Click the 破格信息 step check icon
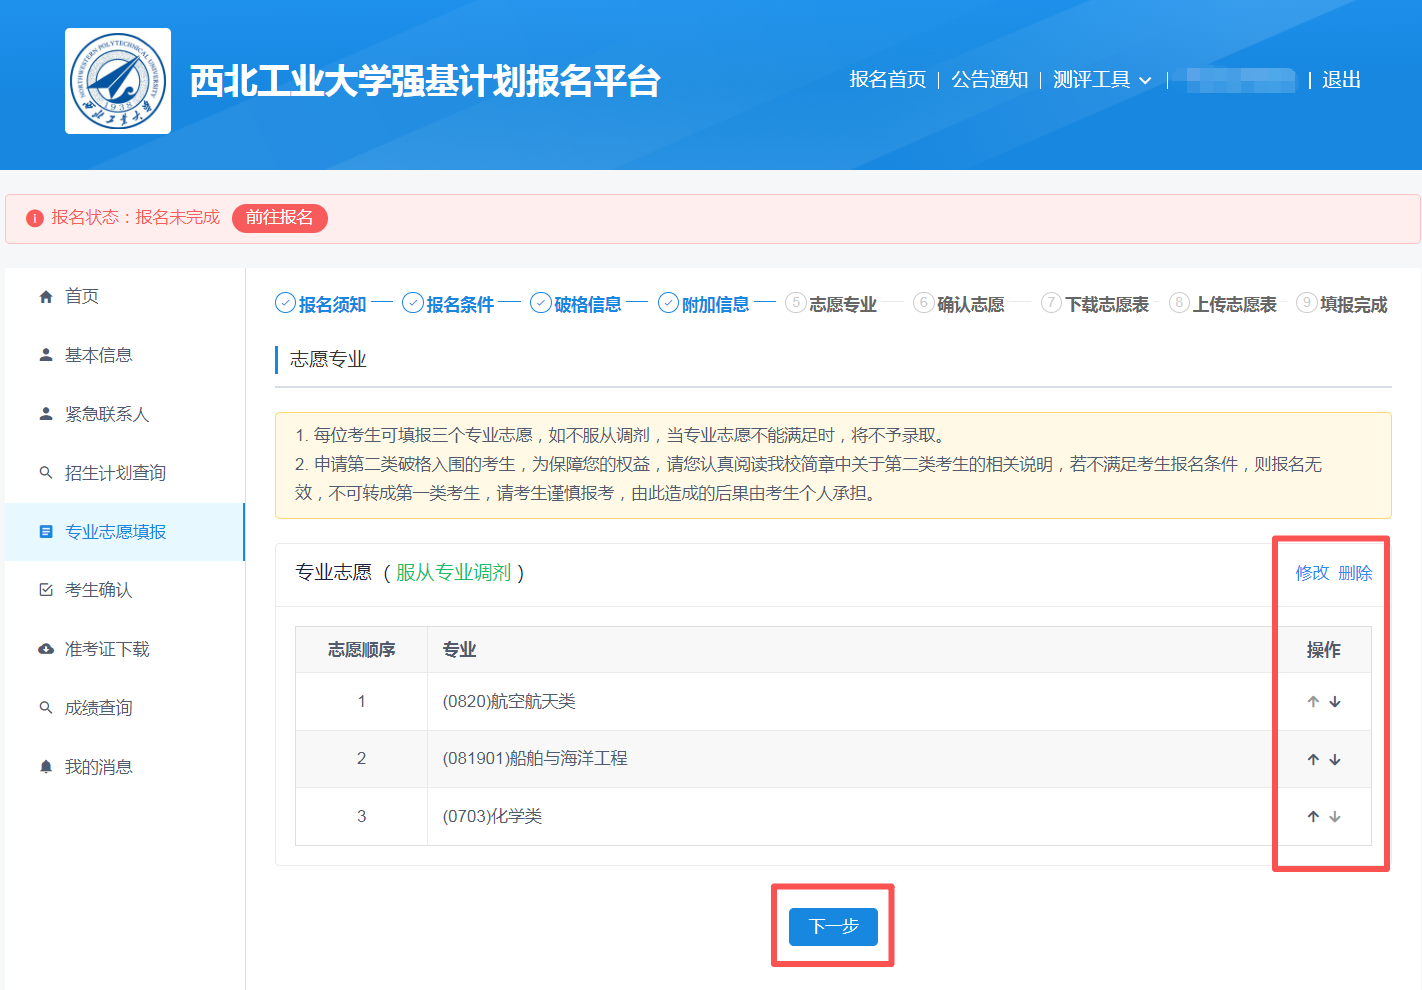1422x990 pixels. [541, 303]
